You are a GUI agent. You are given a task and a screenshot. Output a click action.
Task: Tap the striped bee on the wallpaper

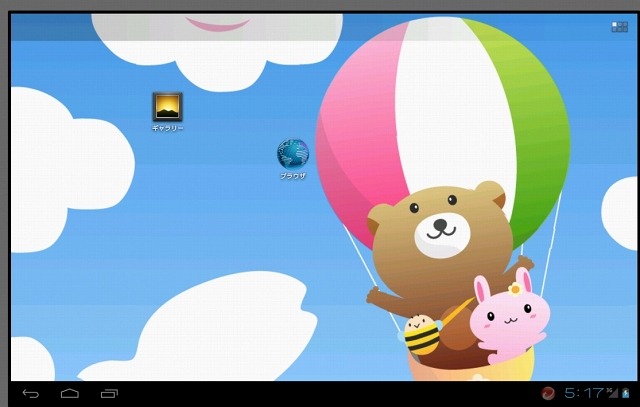[x=422, y=335]
